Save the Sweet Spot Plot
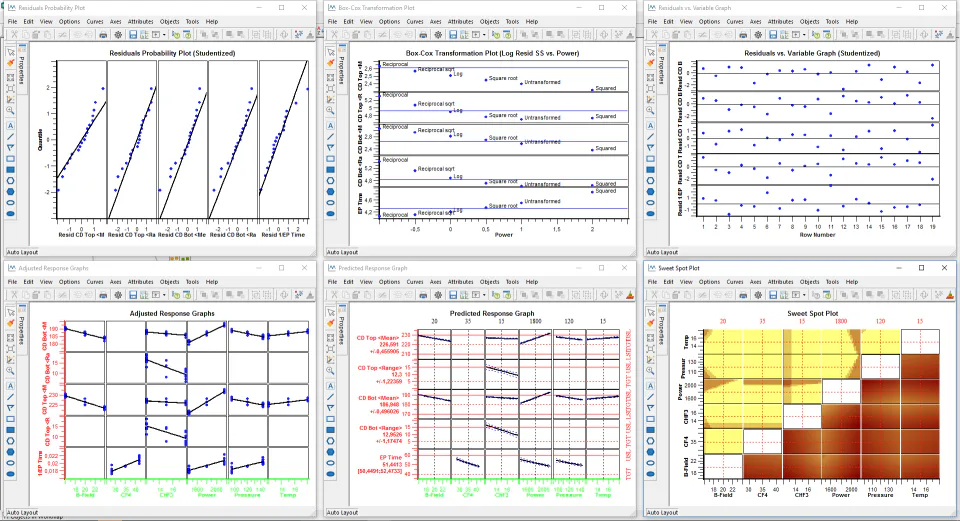The height and width of the screenshot is (521, 960). (x=773, y=295)
